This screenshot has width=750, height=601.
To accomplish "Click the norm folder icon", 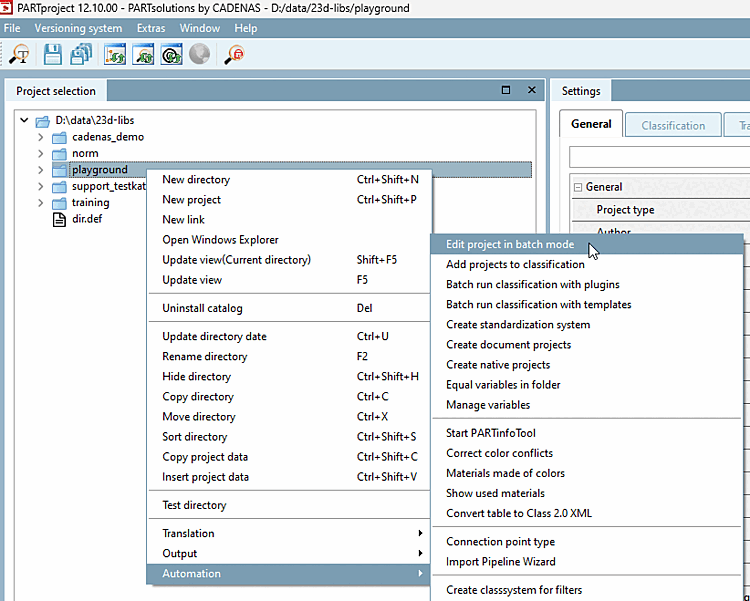I will click(x=59, y=154).
